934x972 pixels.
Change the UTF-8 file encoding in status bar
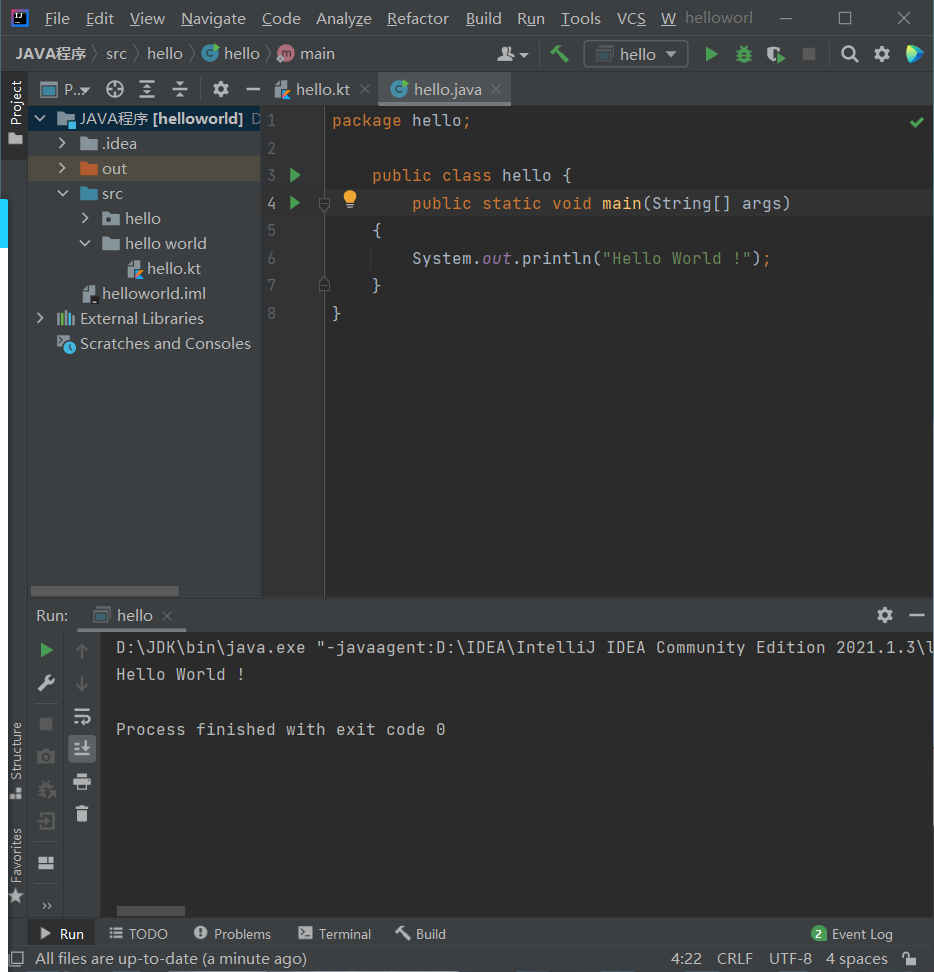coord(790,958)
